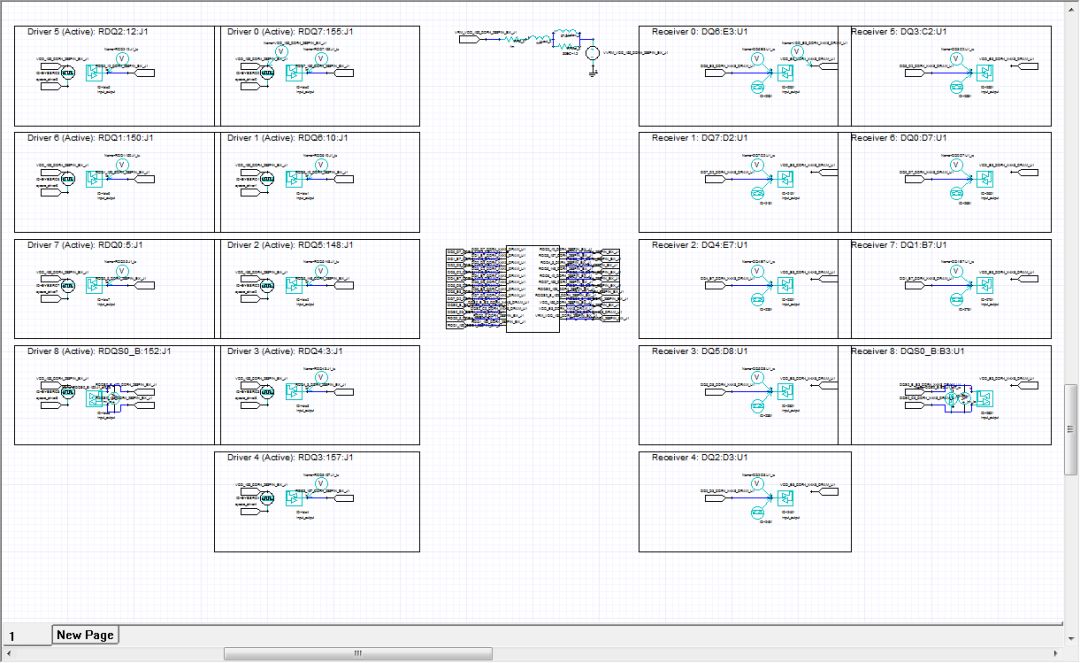Select the voltage probe in Driver 2 block
Viewport: 1080px width, 663px height.
(x=320, y=271)
